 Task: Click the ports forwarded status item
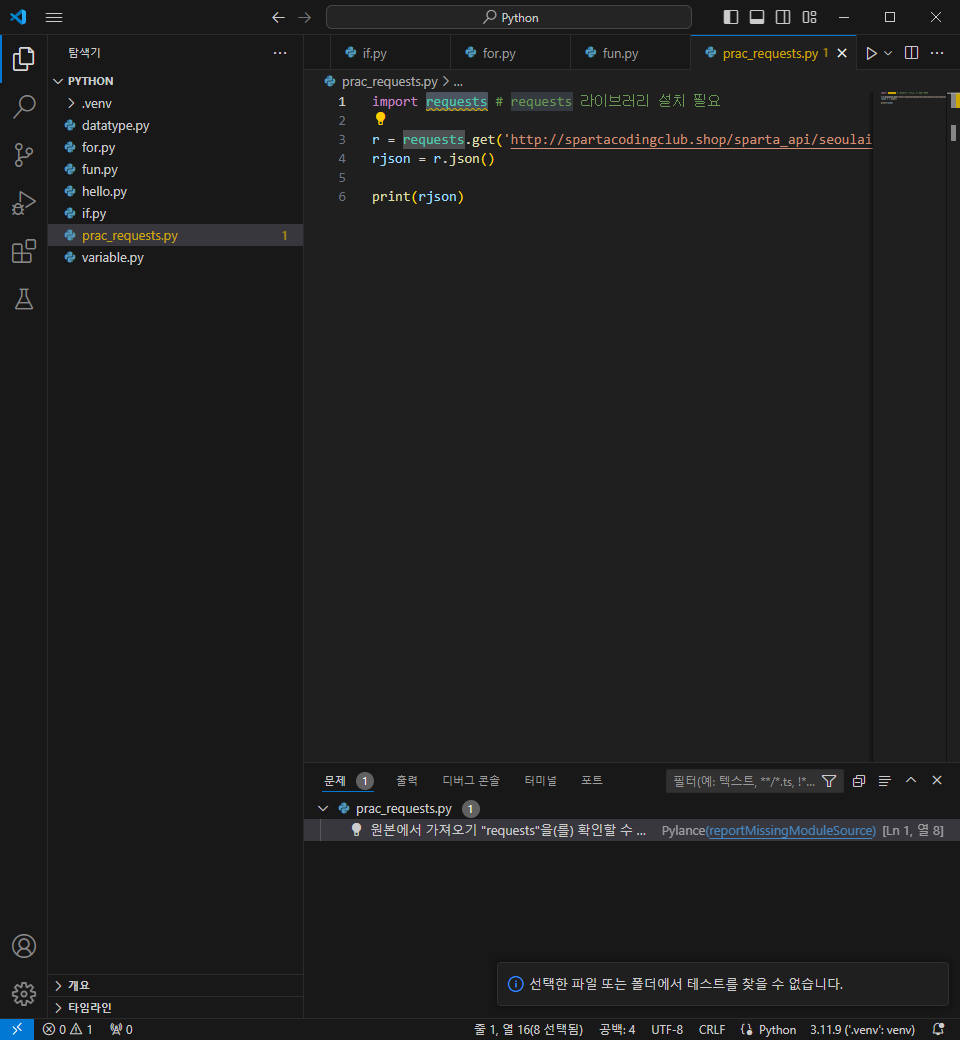[121, 1029]
